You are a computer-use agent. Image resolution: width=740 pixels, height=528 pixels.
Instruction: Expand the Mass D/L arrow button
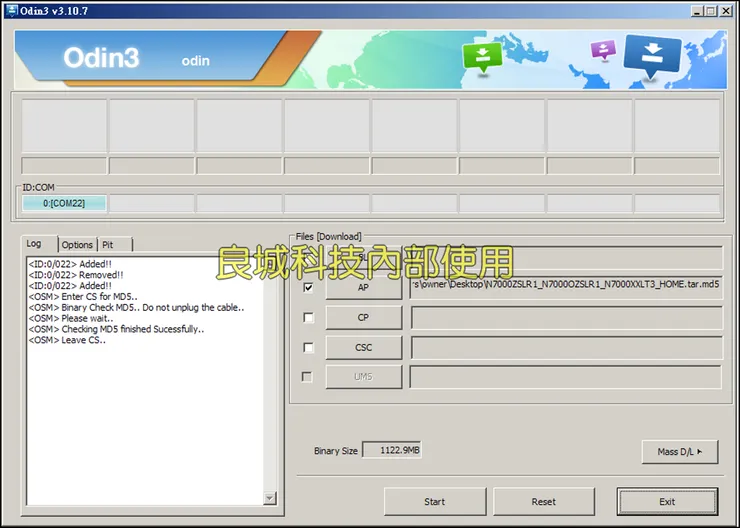click(680, 452)
